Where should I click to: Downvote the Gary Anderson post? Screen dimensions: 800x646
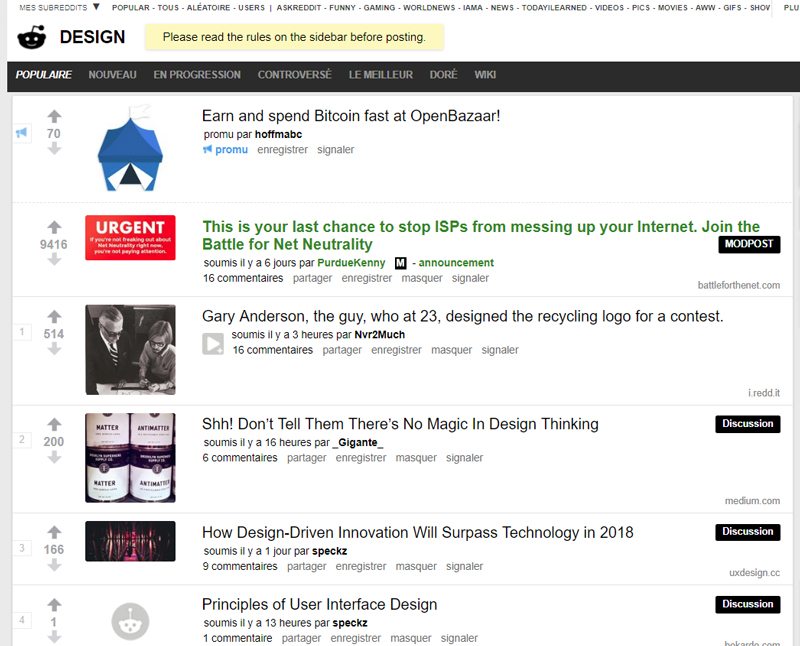pyautogui.click(x=54, y=350)
